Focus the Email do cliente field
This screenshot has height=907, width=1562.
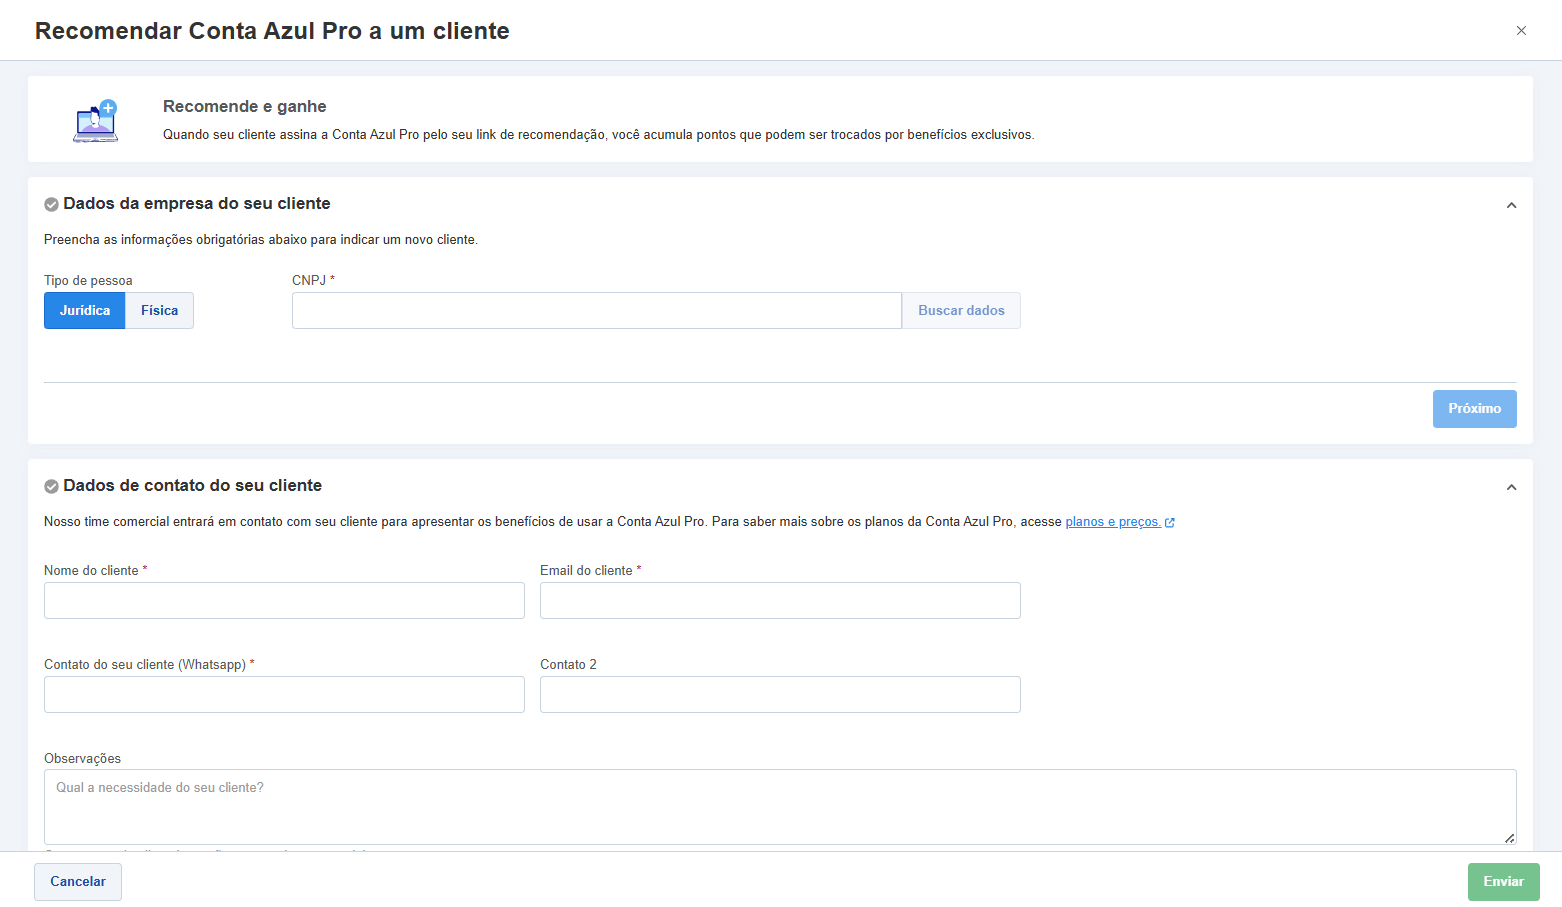pyautogui.click(x=780, y=601)
